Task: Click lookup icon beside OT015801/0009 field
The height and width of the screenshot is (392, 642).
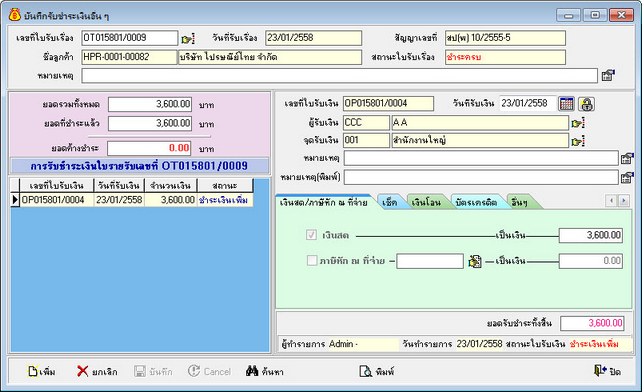Action: point(188,39)
